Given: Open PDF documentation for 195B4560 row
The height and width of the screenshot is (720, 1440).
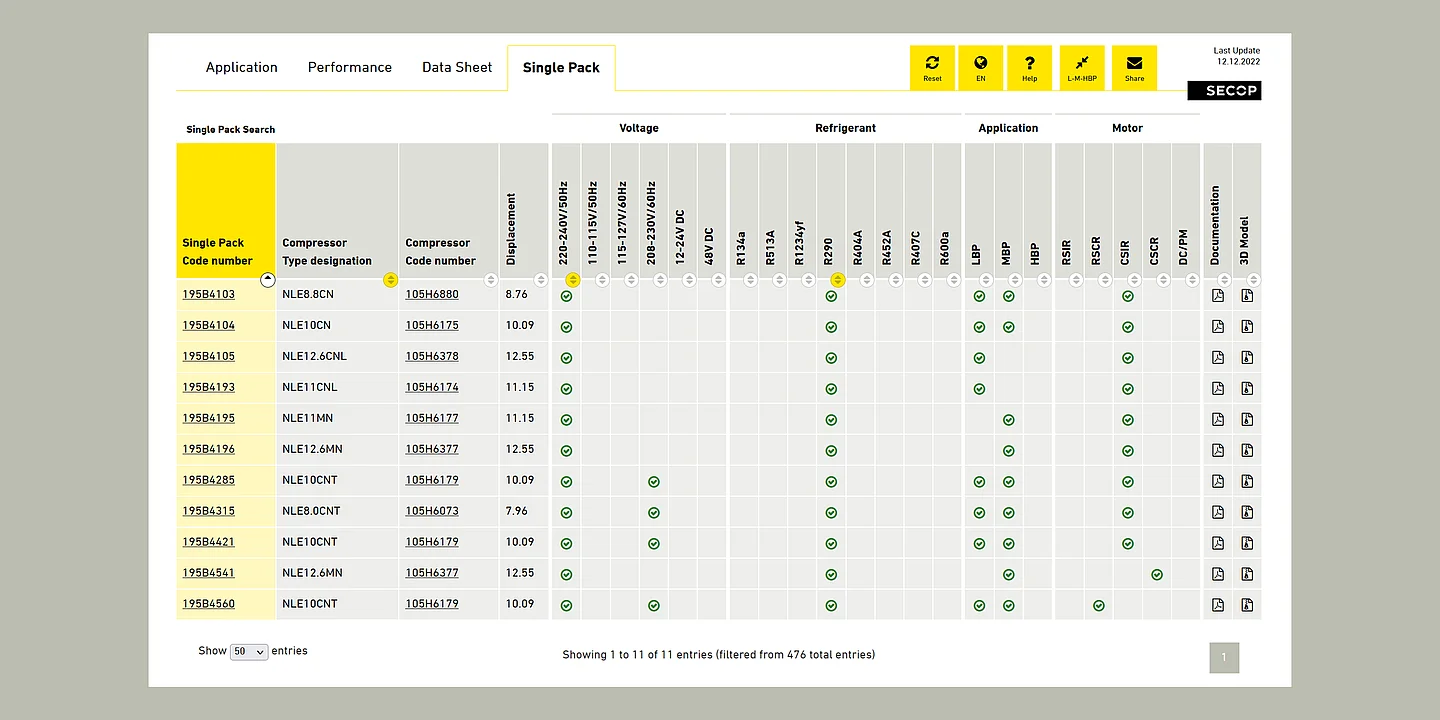Looking at the screenshot, I should 1218,605.
